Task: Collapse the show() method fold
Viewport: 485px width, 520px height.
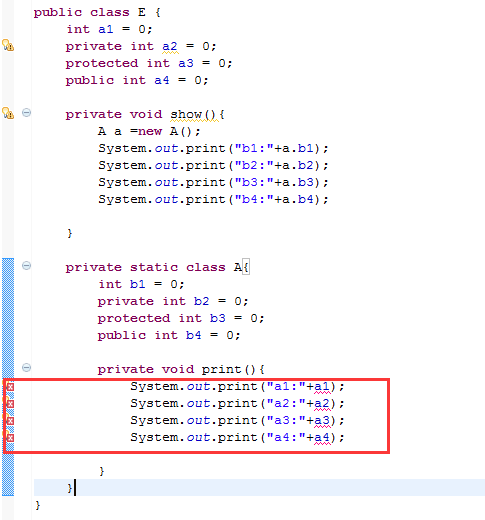Action: click(x=26, y=113)
